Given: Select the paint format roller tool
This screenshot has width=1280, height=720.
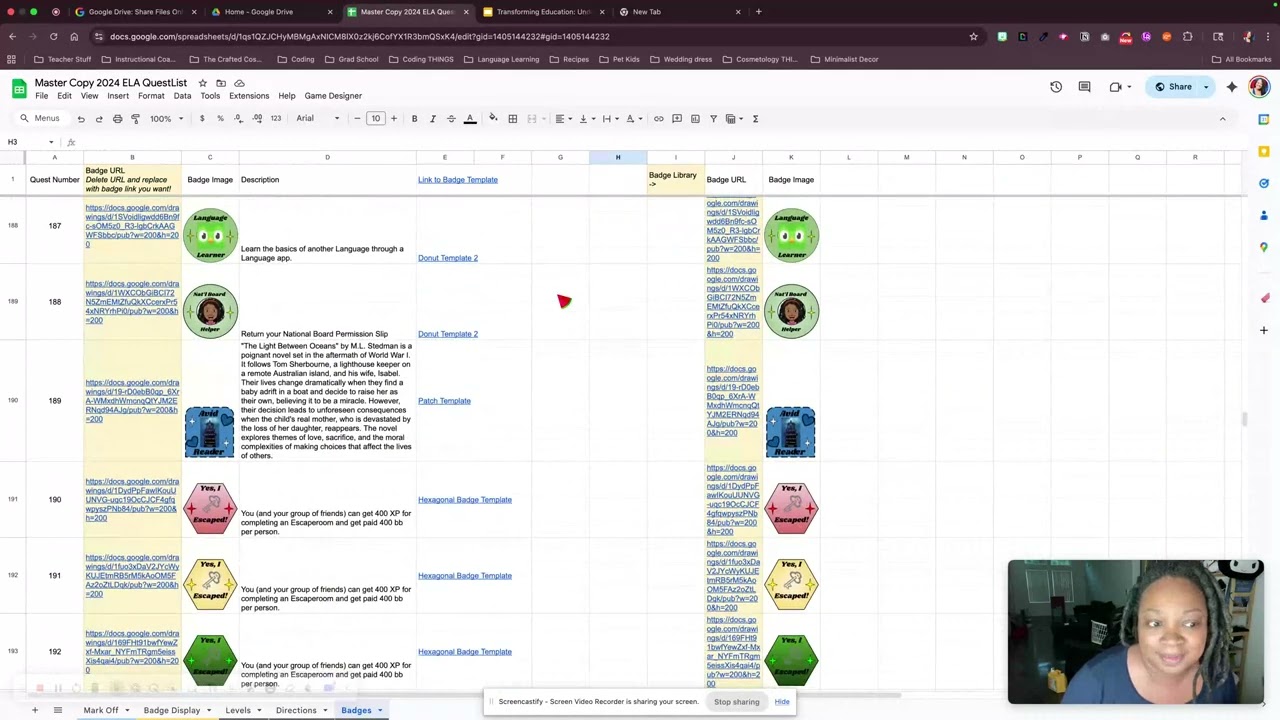Looking at the screenshot, I should click(135, 118).
